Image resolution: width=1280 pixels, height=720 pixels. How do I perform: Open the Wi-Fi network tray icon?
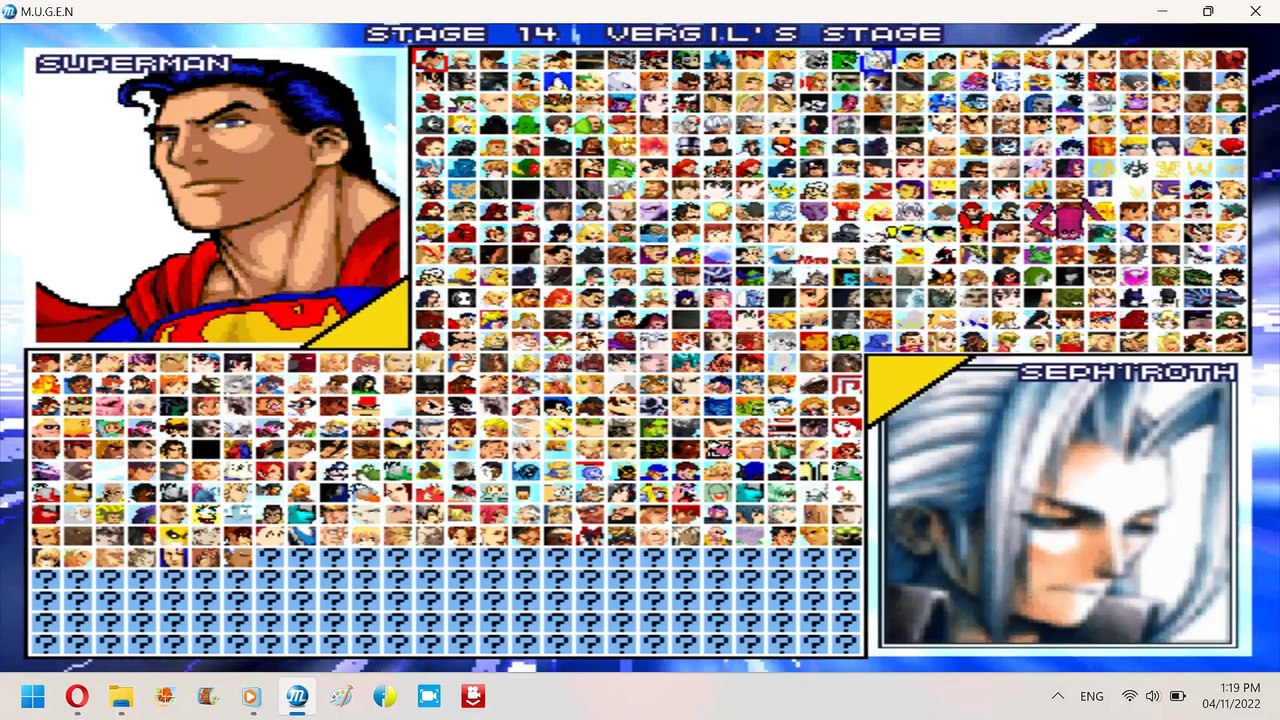[1130, 696]
